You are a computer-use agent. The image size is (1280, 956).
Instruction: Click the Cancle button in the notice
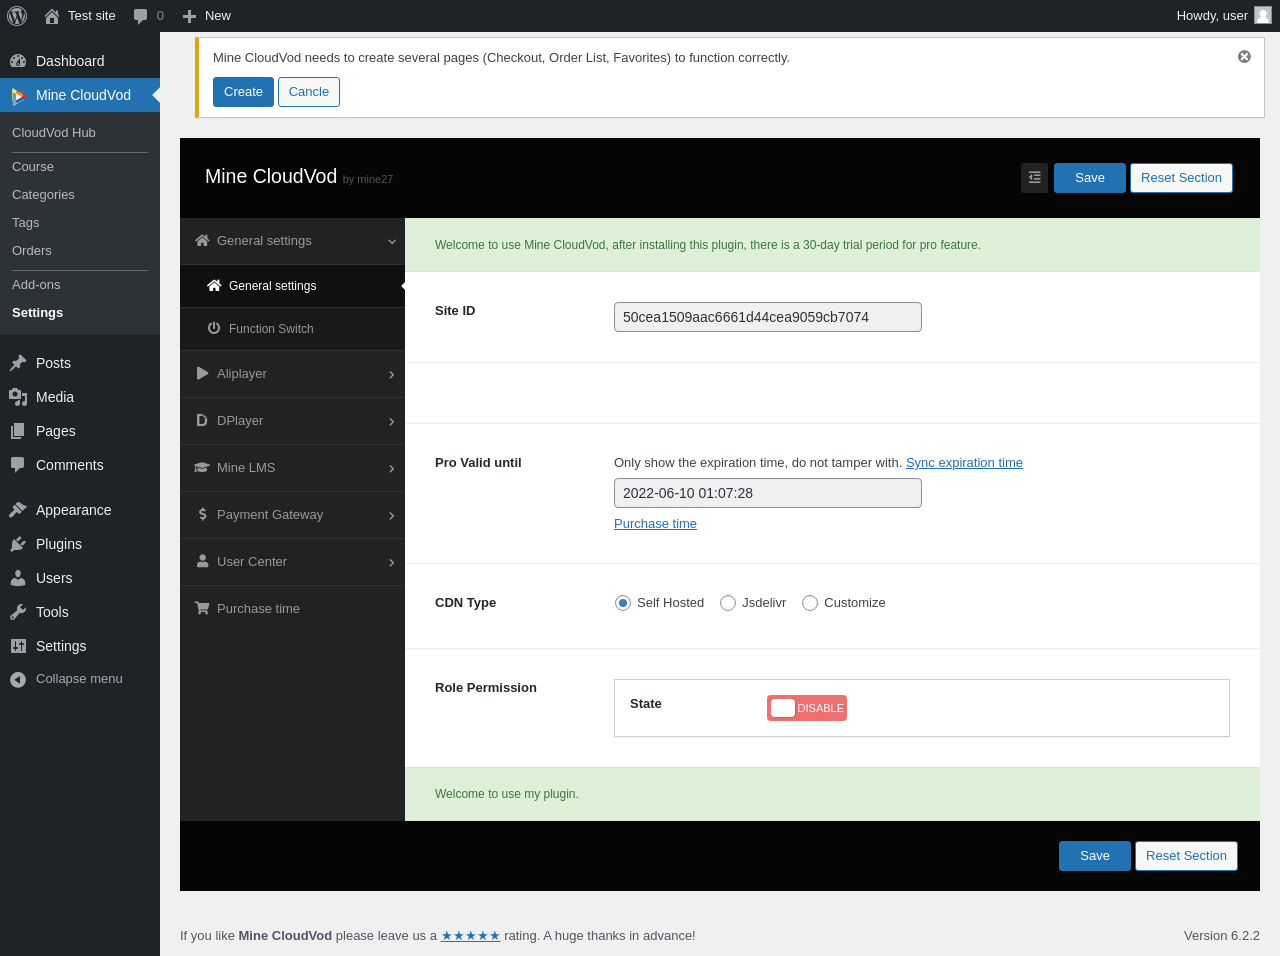pyautogui.click(x=309, y=92)
